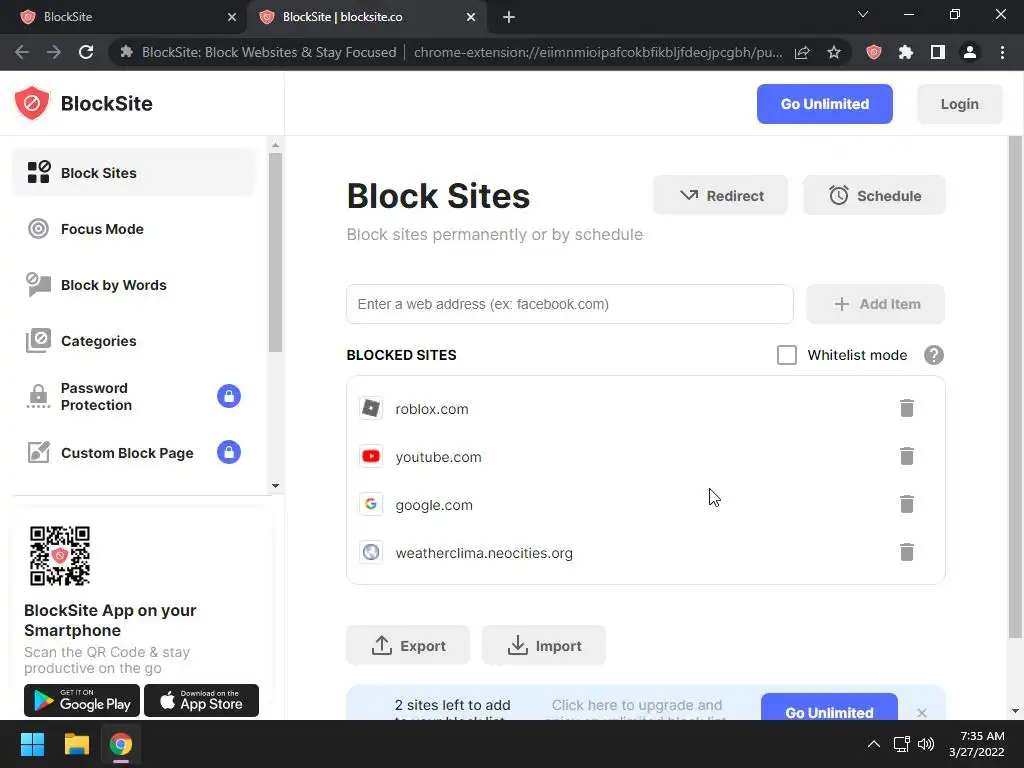
Task: Open BlockSite extension icon in toolbar
Action: coord(873,52)
